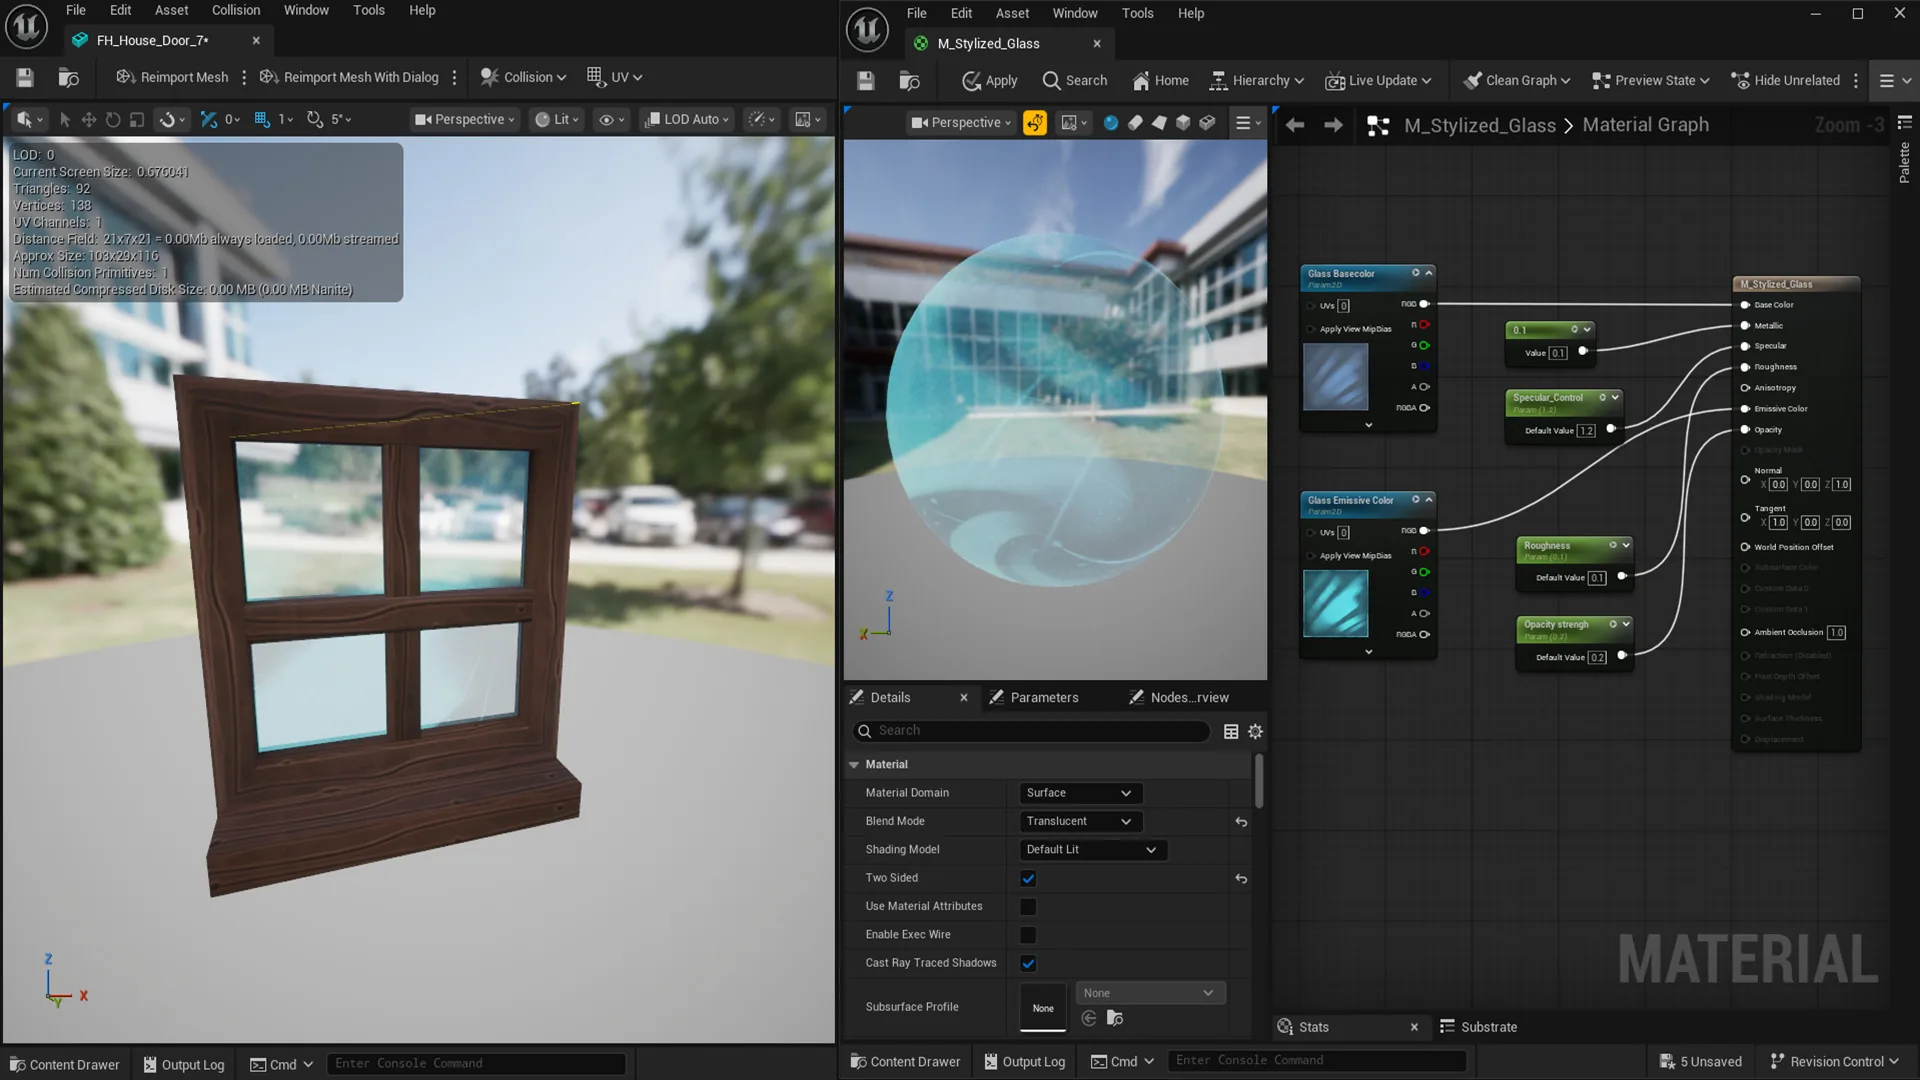Image resolution: width=1920 pixels, height=1080 pixels.
Task: Click the Hide Unrelated button
Action: (1785, 81)
